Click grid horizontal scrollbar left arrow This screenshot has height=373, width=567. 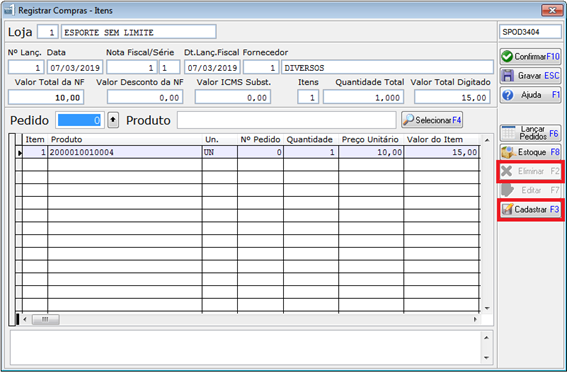(x=25, y=320)
